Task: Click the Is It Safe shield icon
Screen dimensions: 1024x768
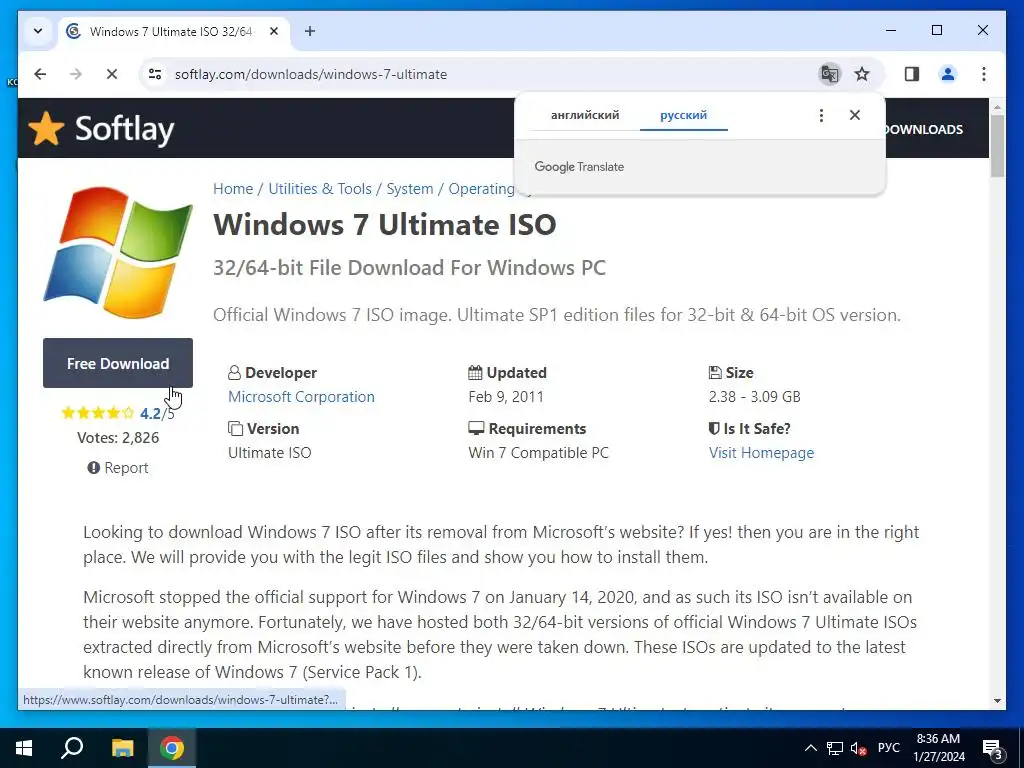Action: click(714, 428)
